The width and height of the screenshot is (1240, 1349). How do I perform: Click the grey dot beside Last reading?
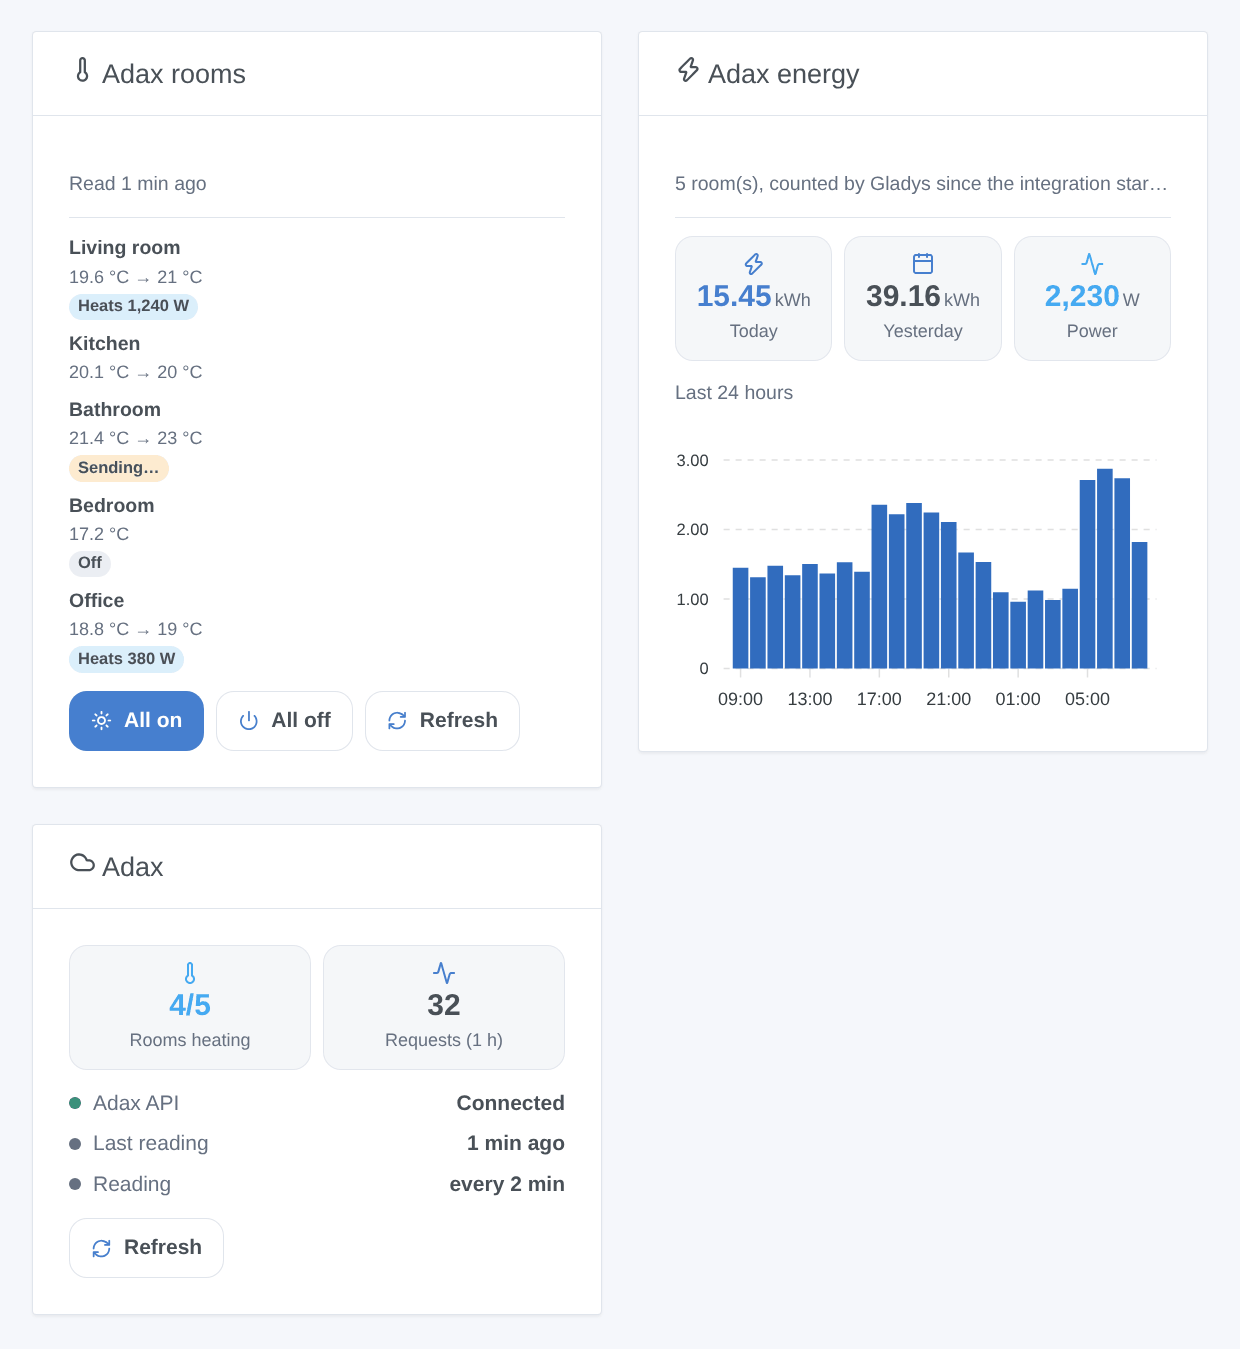pyautogui.click(x=75, y=1144)
